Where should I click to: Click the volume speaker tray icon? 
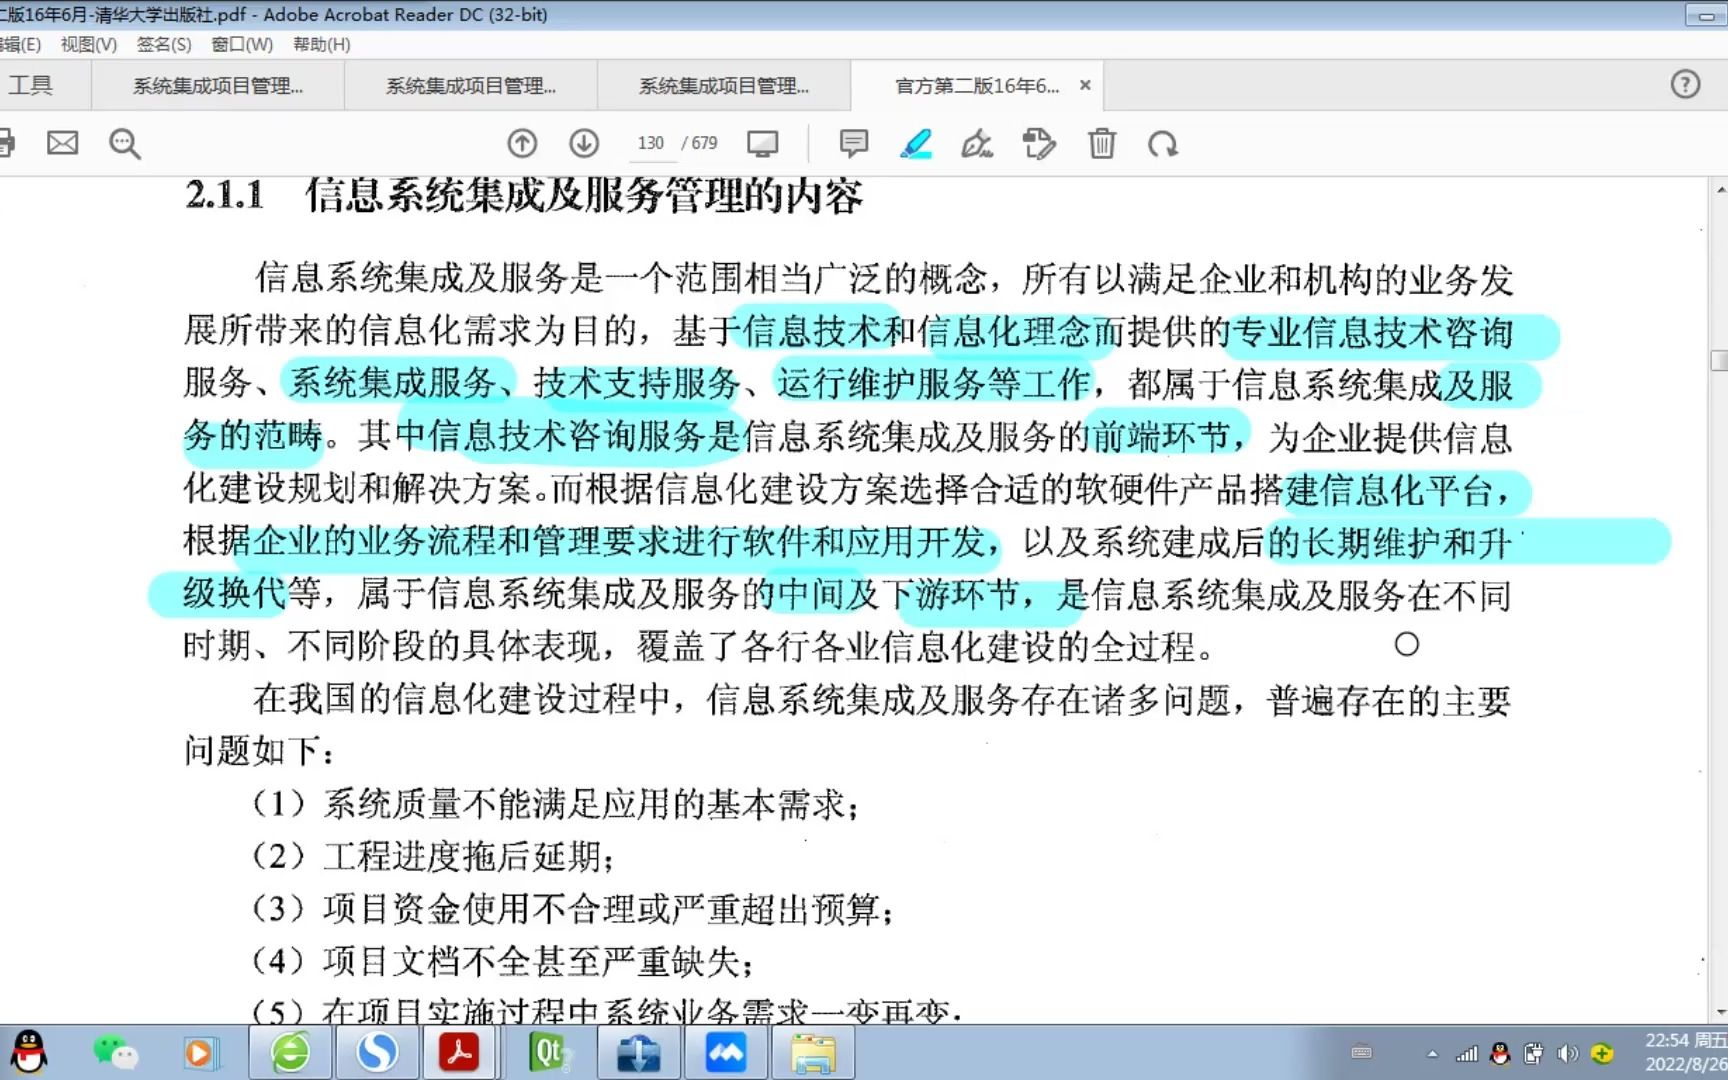click(x=1567, y=1053)
